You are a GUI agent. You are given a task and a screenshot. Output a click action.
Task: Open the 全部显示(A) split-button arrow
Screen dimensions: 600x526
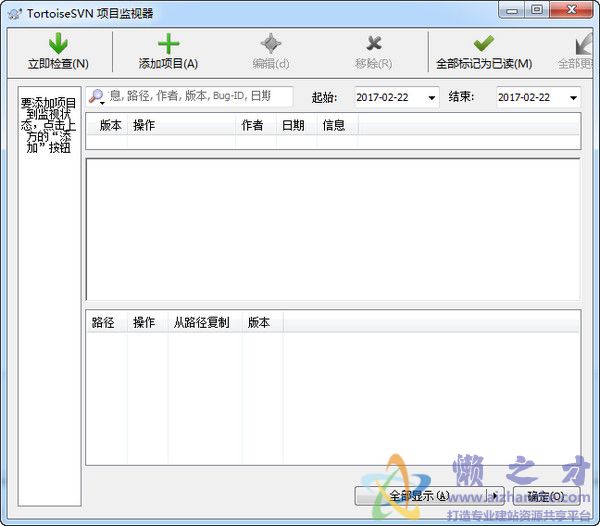click(x=495, y=496)
